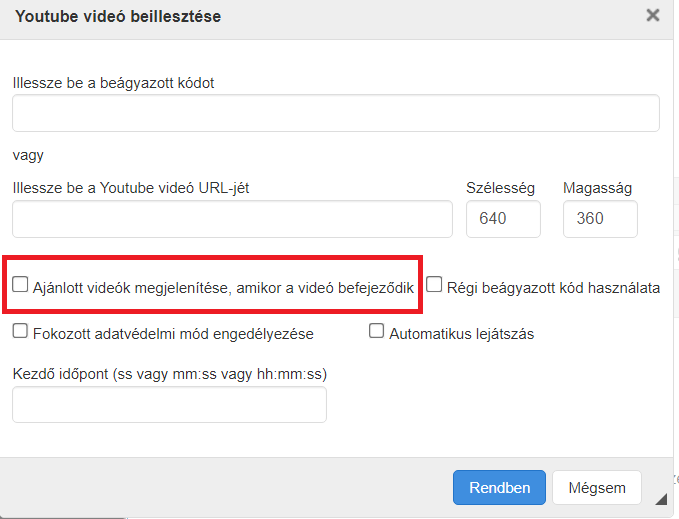Toggle Fokozott adatvédelmi mód engedélyezése
679x519 pixels.
coord(21,330)
